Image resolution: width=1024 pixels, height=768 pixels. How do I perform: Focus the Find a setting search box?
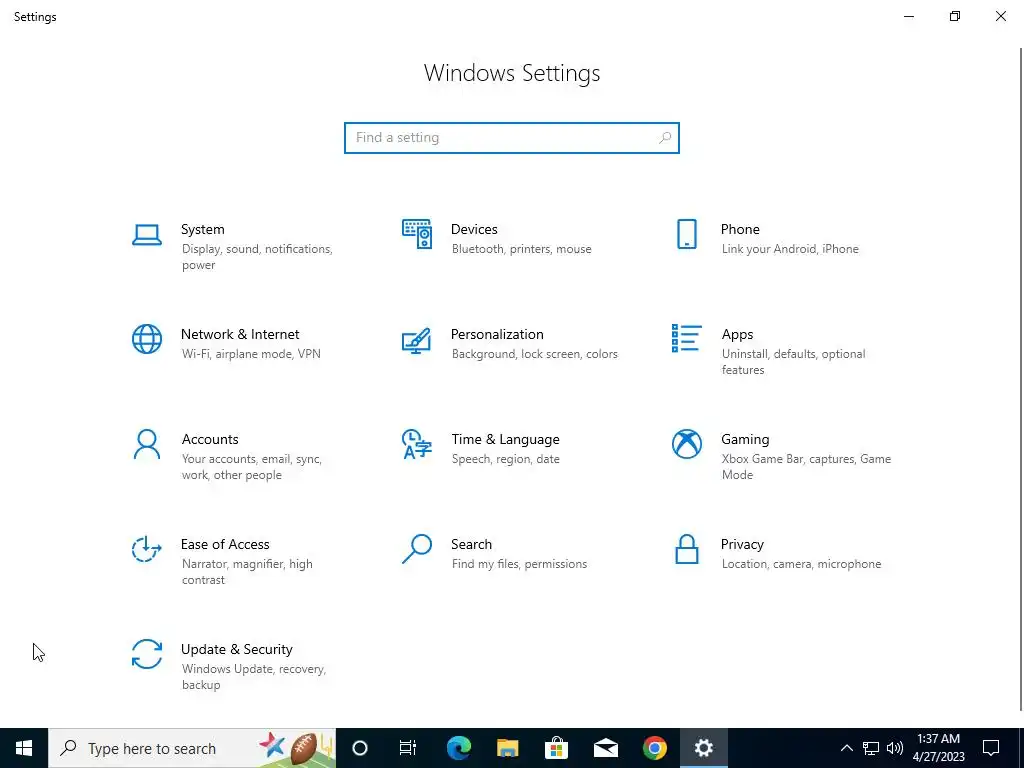point(512,138)
